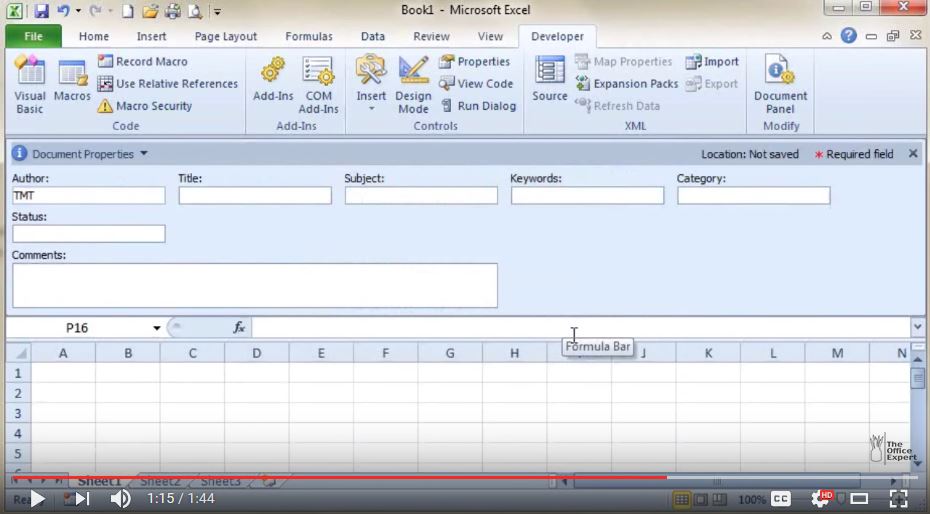Click the Open folder icon
The height and width of the screenshot is (514, 930).
tap(150, 11)
